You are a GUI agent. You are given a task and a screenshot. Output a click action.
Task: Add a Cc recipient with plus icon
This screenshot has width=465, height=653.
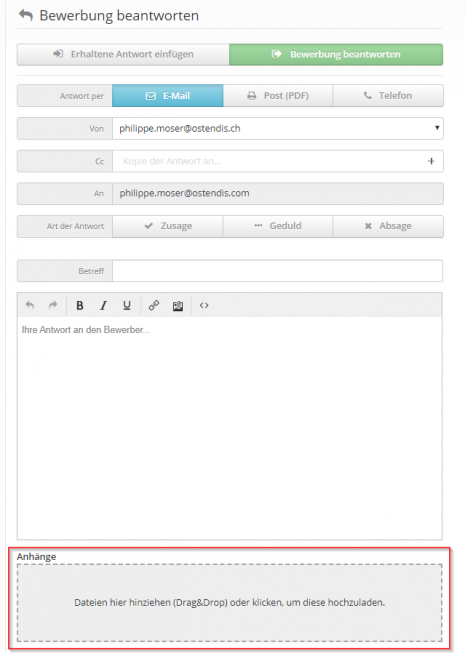pyautogui.click(x=431, y=161)
